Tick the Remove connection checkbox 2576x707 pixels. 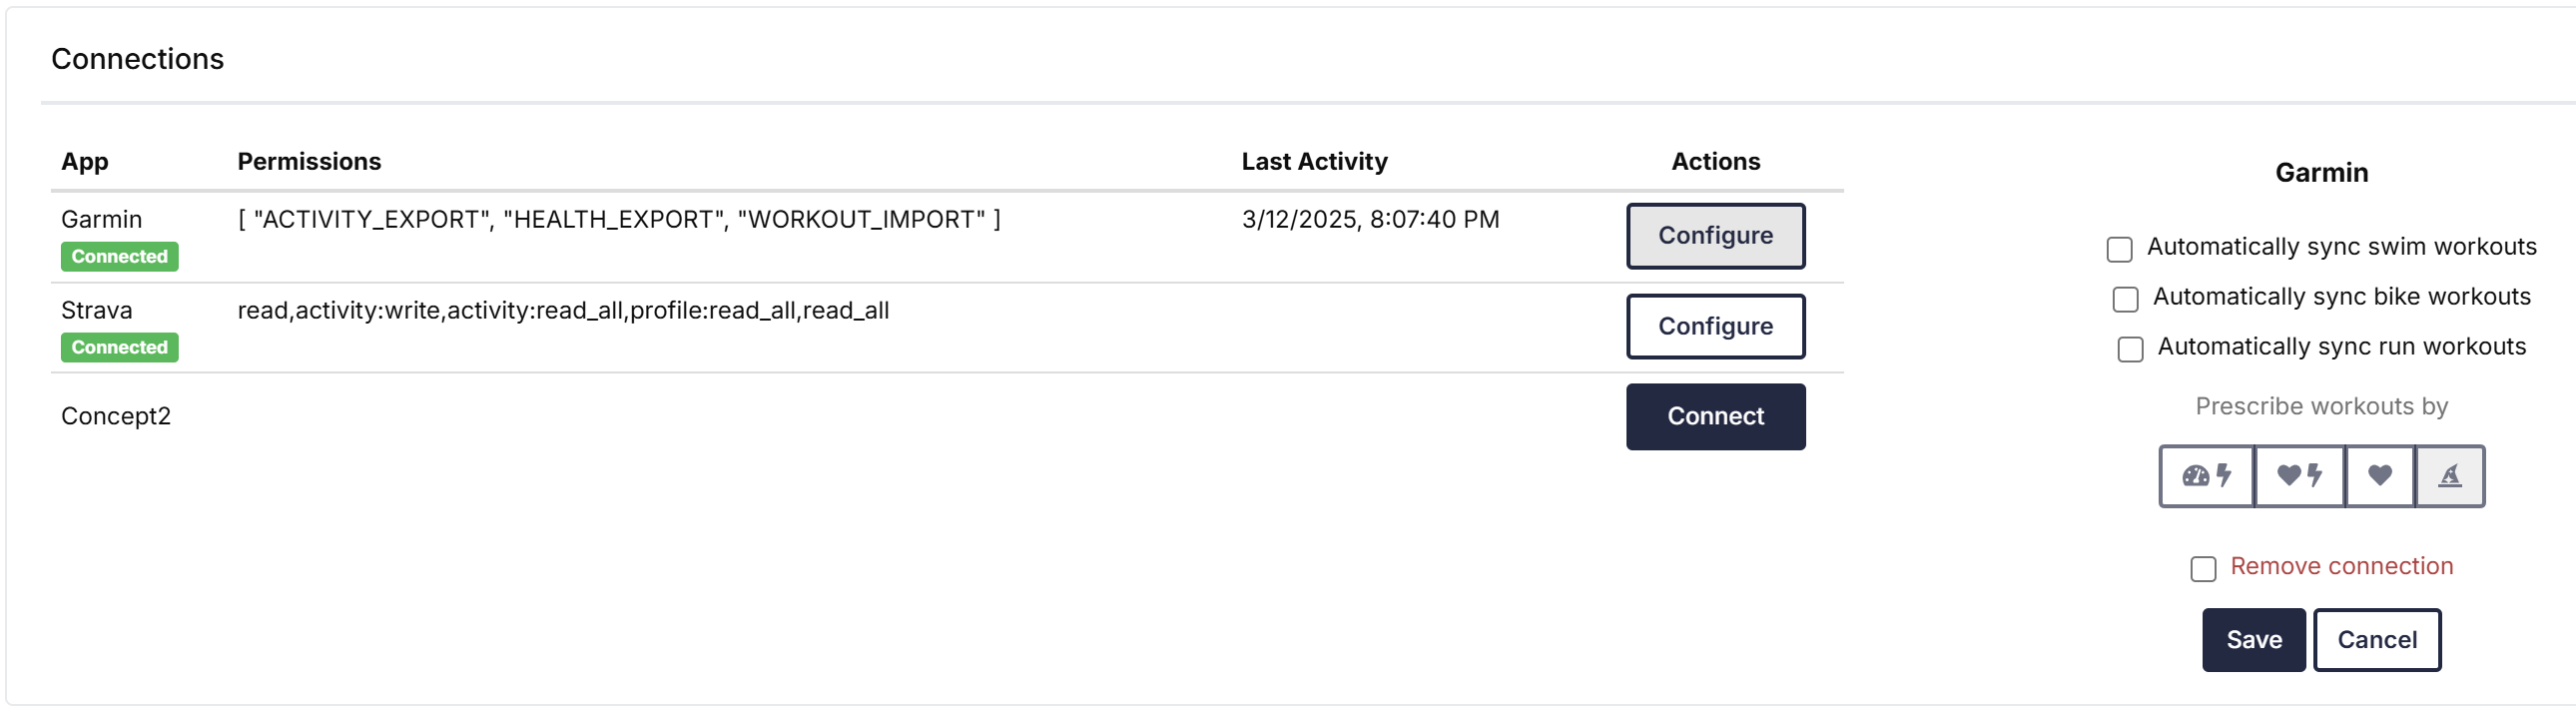click(2203, 569)
